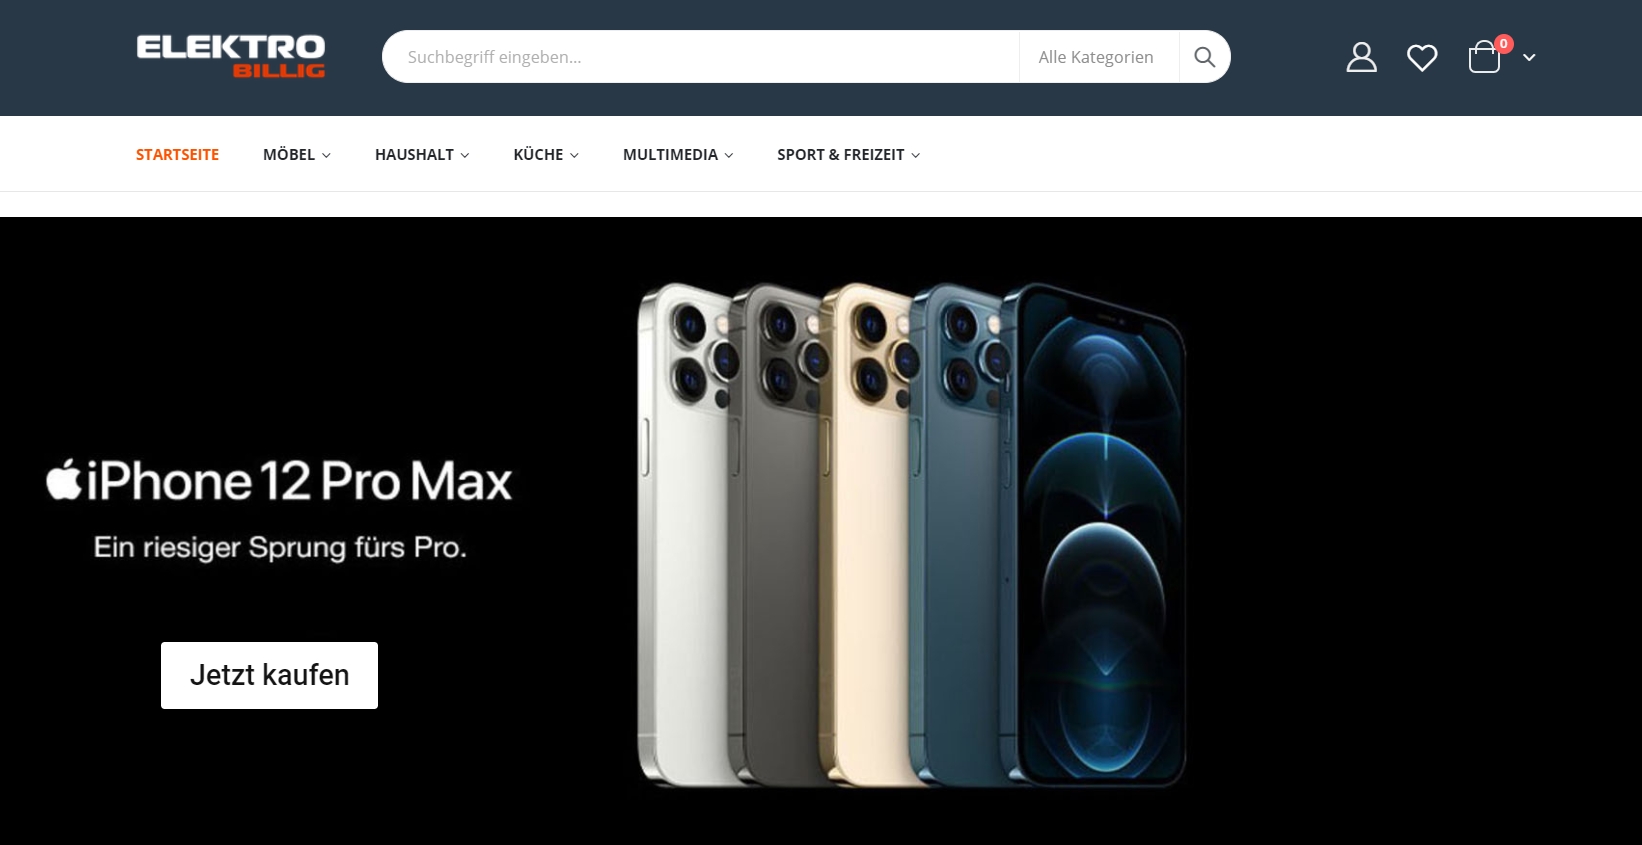Click the iPhone lineup product image
This screenshot has width=1642, height=845.
[x=911, y=534]
